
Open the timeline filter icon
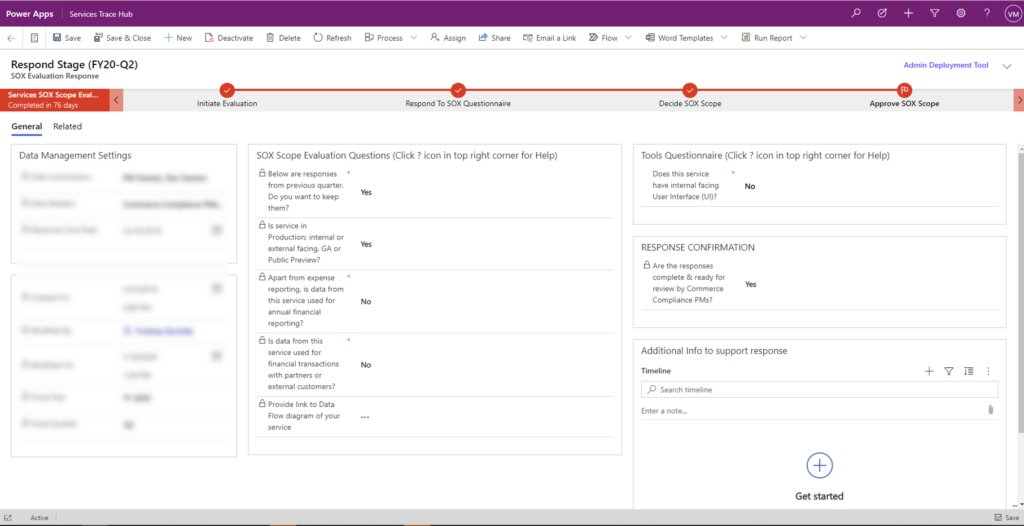(x=949, y=371)
